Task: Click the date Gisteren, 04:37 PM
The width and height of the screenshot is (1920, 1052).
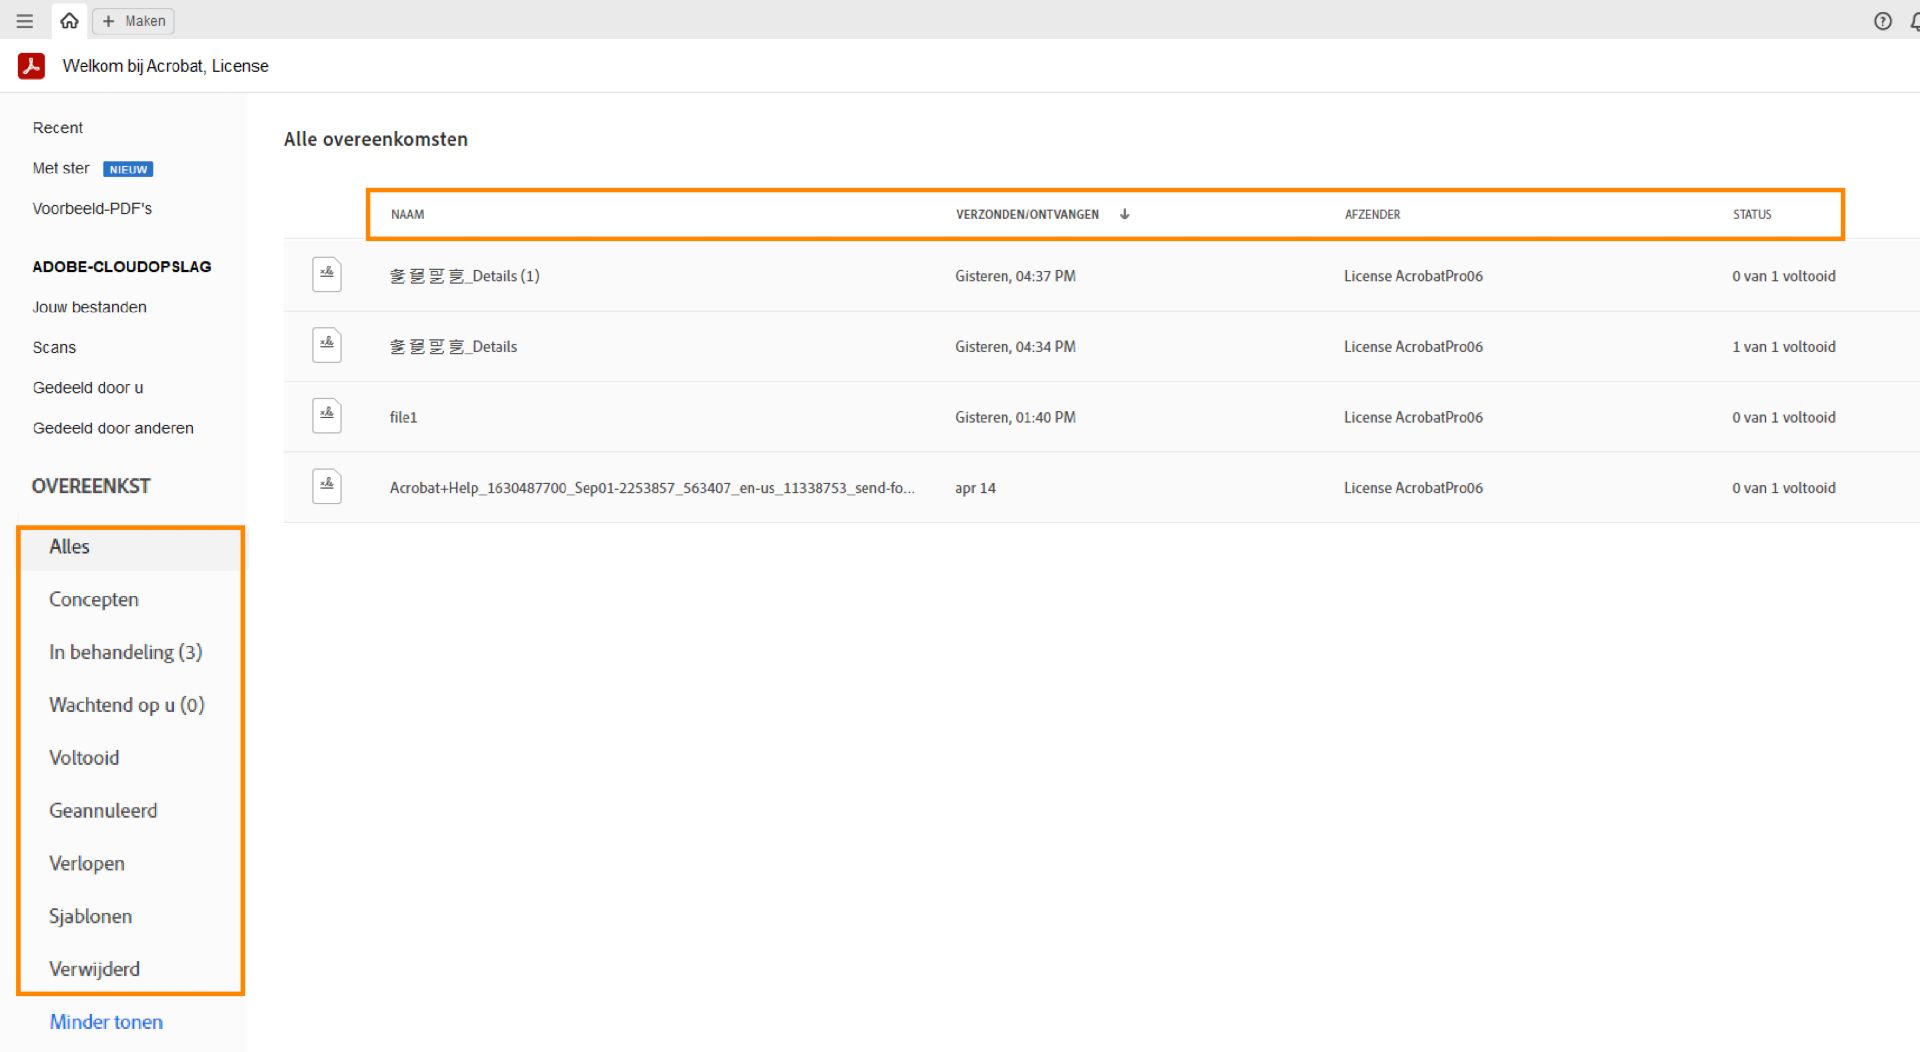Action: click(x=1015, y=276)
